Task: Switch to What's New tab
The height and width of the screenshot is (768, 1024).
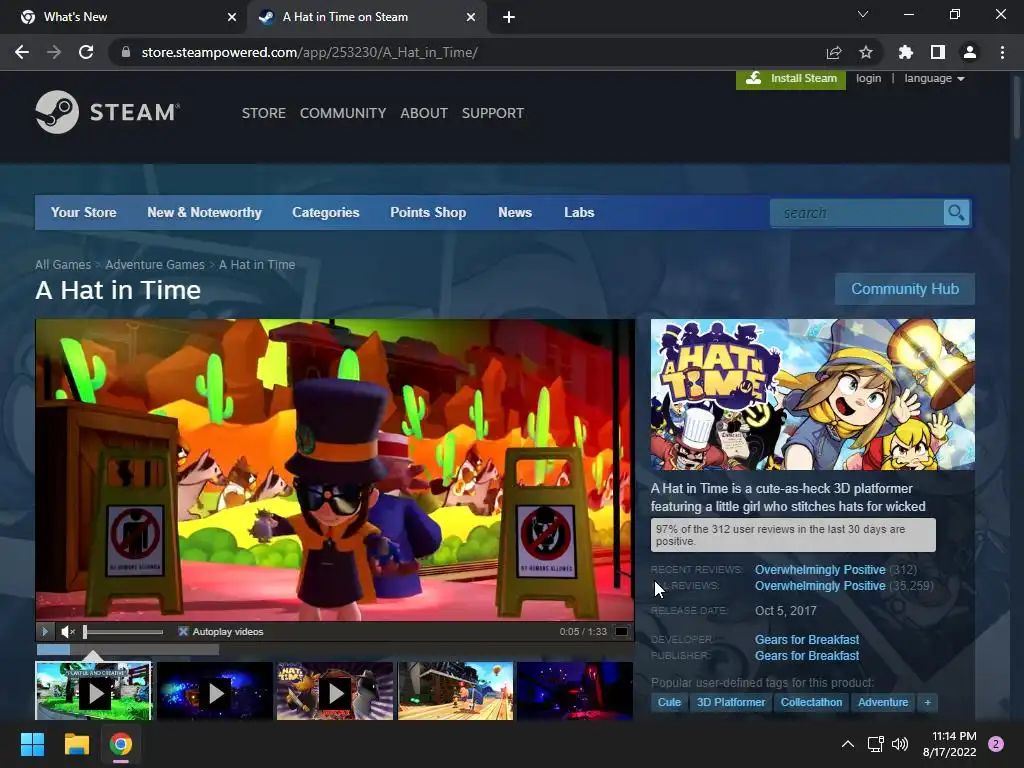Action: [124, 17]
